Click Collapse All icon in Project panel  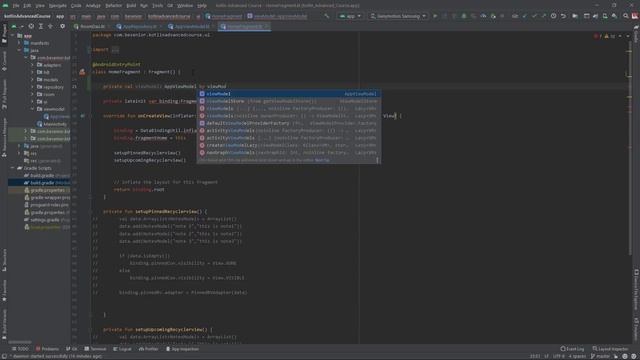51,26
